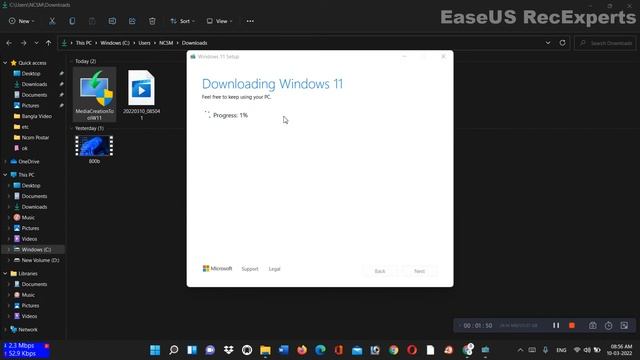Pause the EaseUS recording

click(x=556, y=325)
